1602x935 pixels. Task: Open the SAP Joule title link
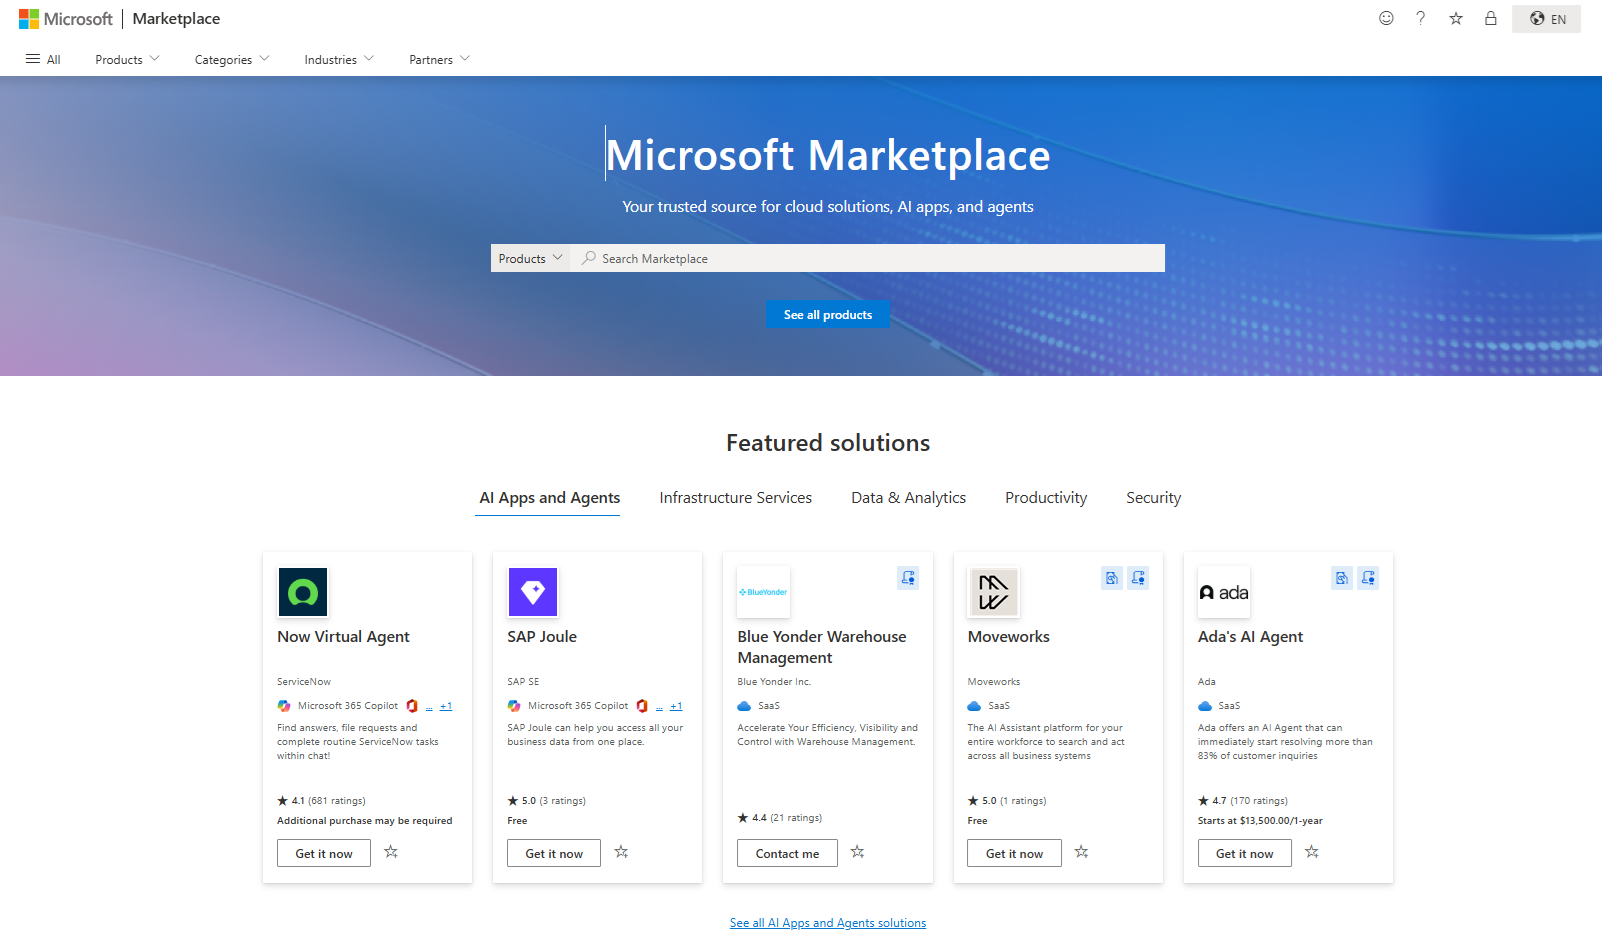coord(542,637)
